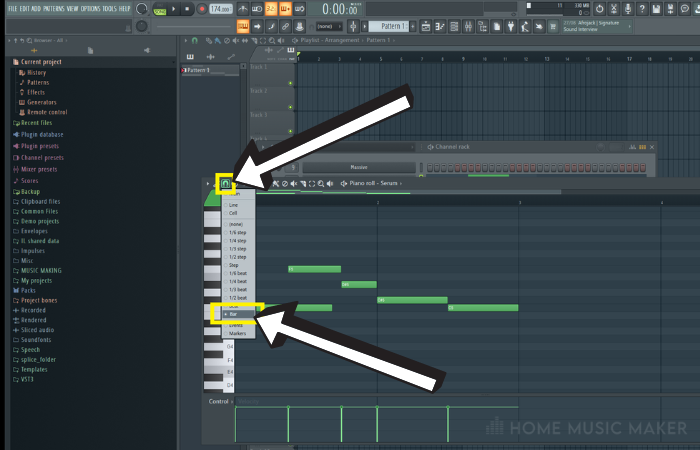Viewport: 700px width, 450px height.
Task: Open the global snap (none) dropdown
Action: (x=328, y=26)
